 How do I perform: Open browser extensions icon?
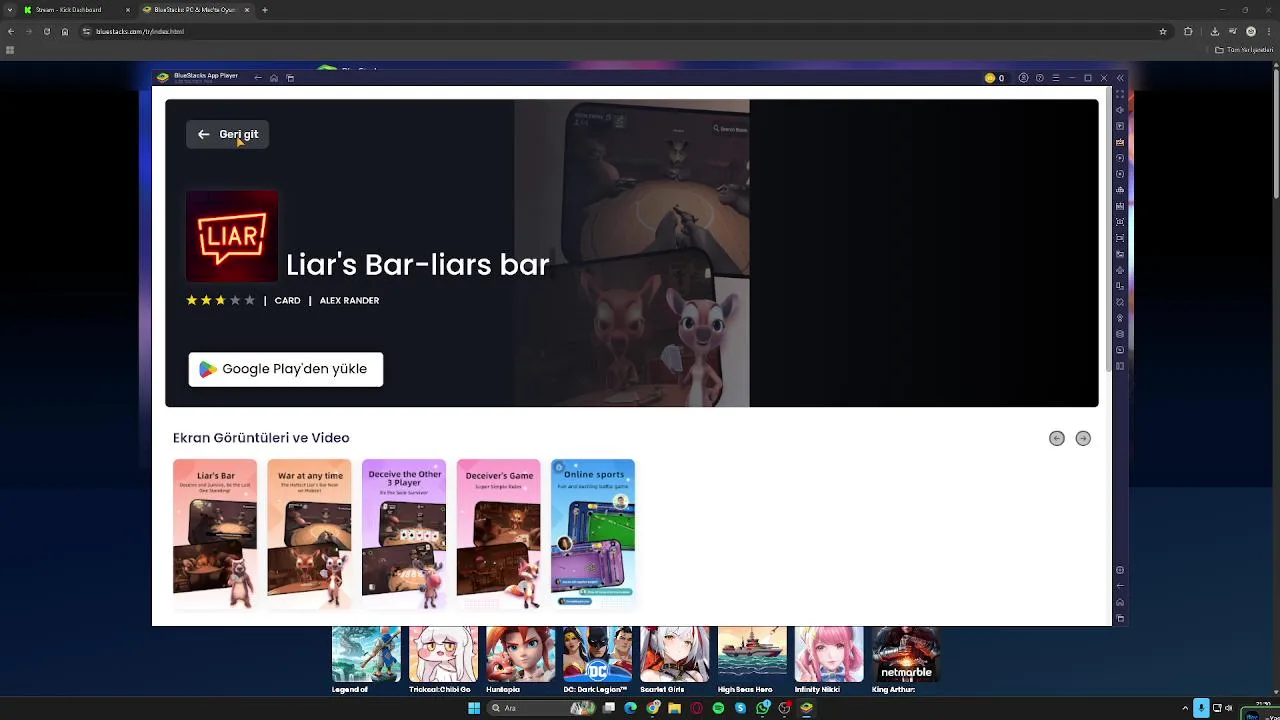[x=1188, y=31]
